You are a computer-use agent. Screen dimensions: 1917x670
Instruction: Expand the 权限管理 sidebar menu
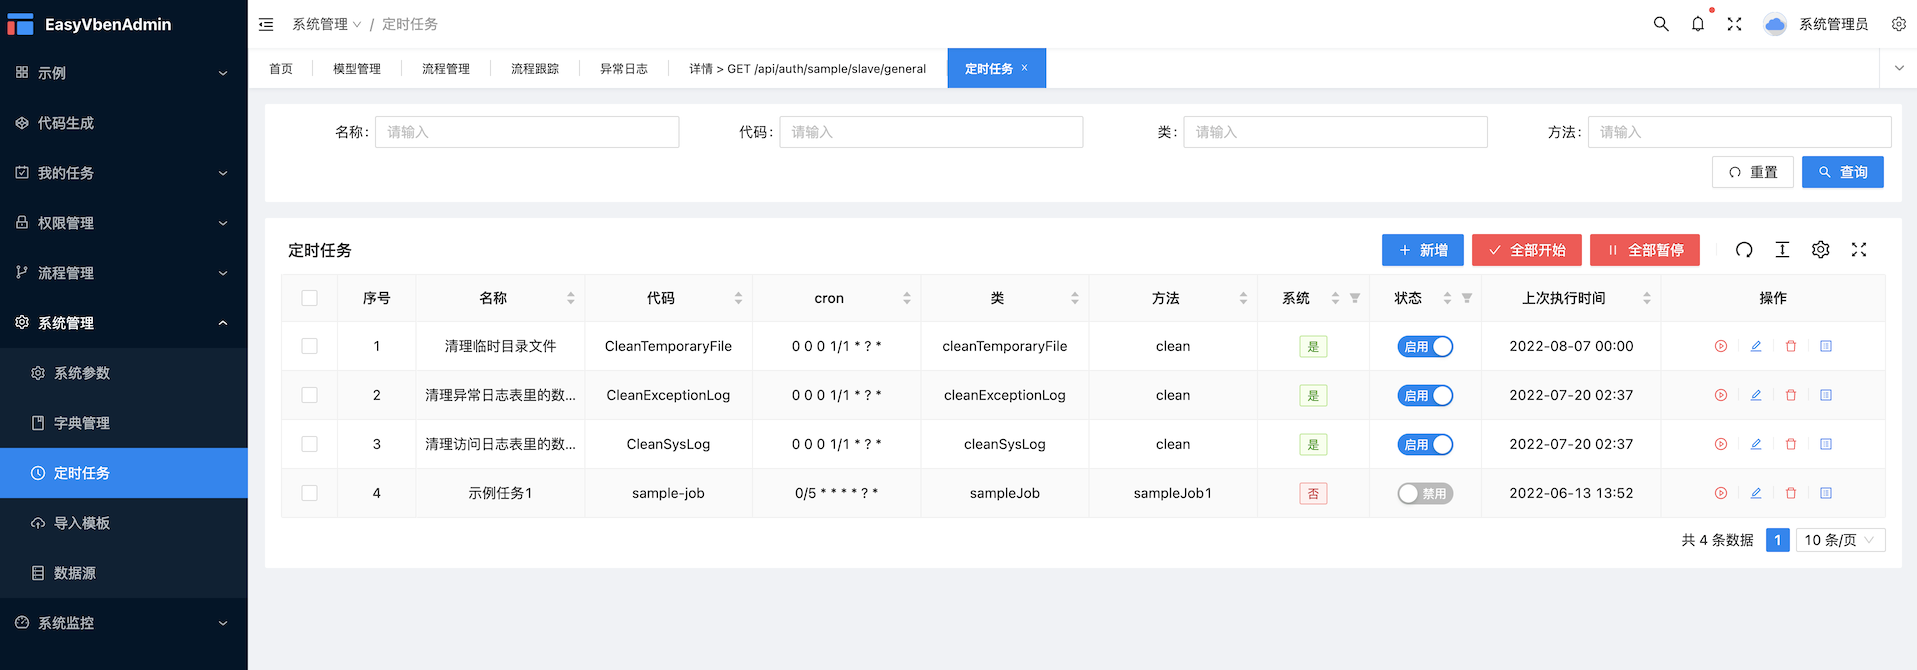tap(123, 223)
